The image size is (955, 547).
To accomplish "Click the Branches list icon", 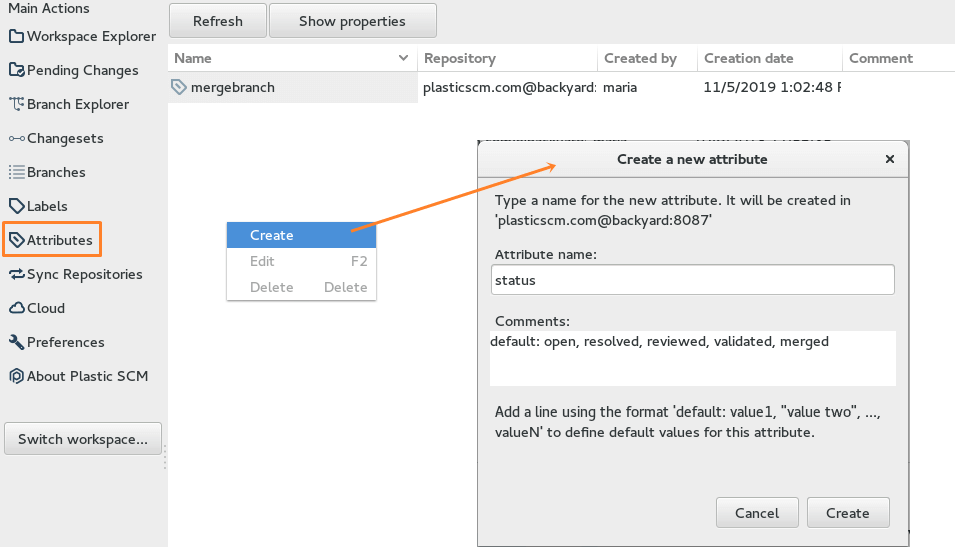I will [x=16, y=172].
